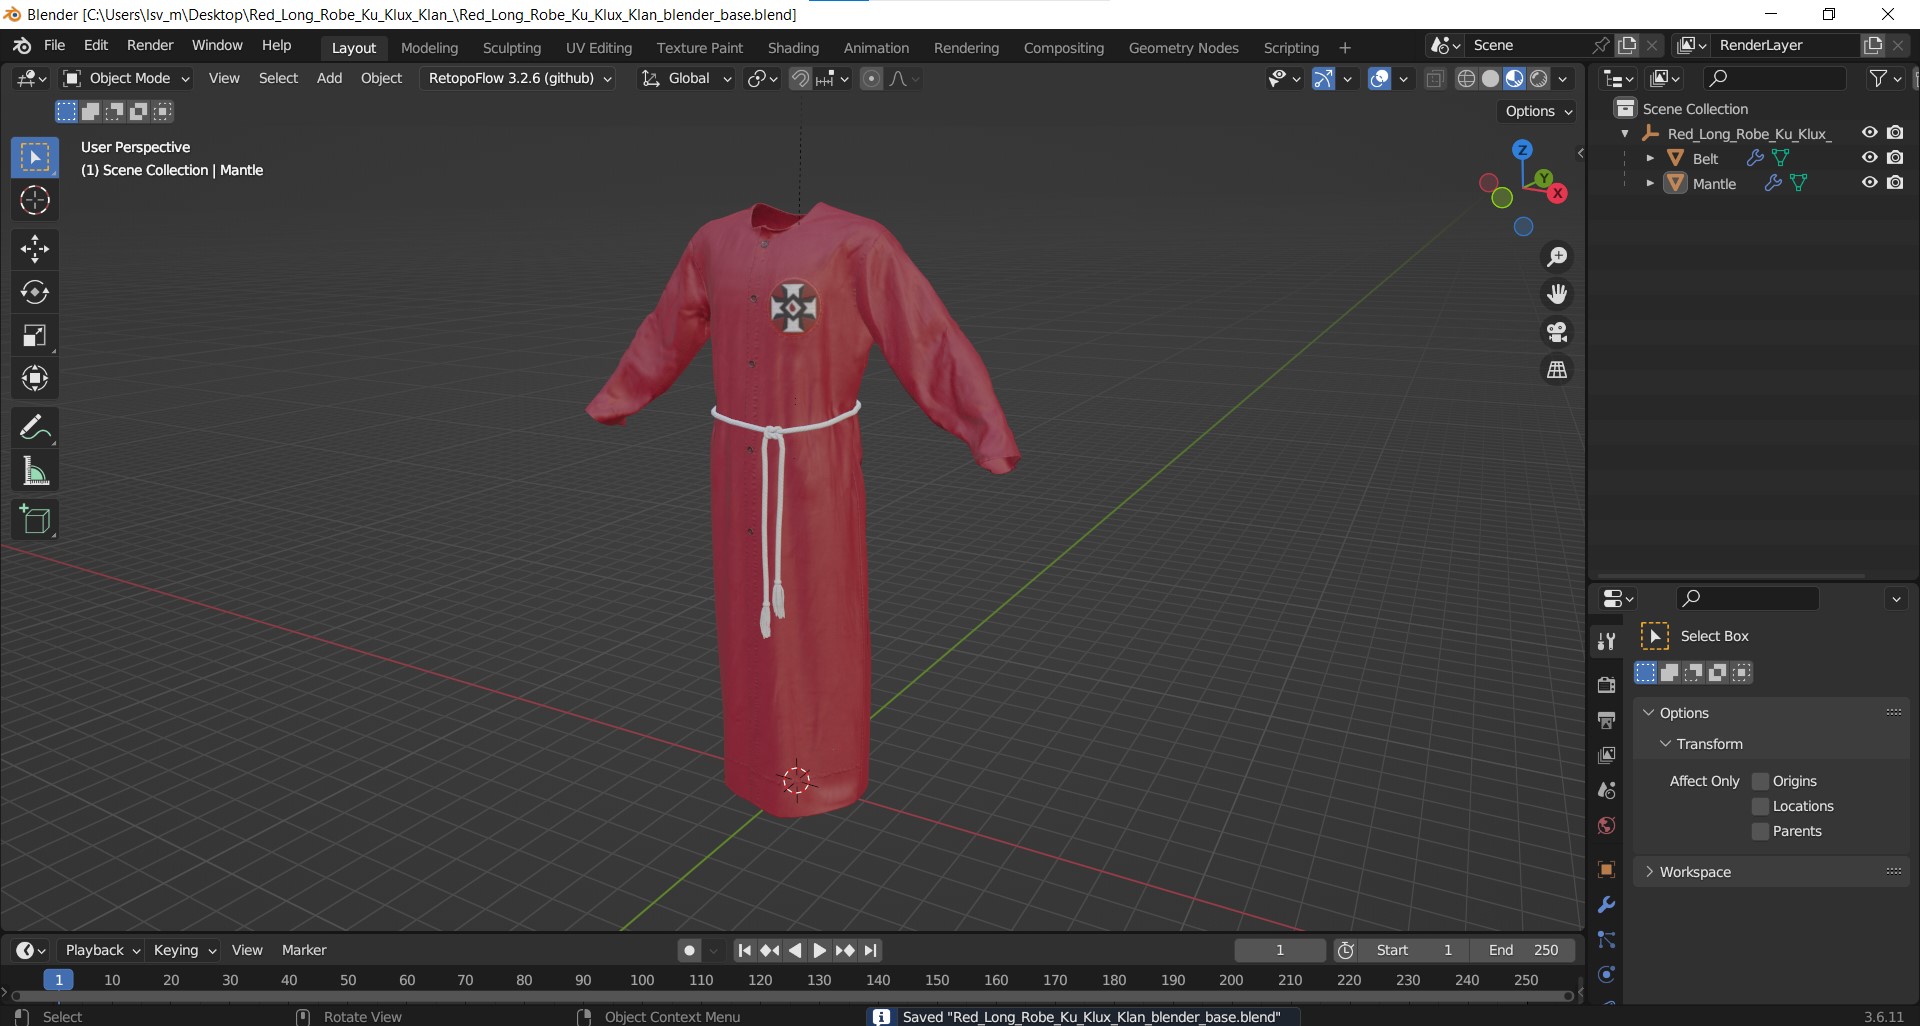
Task: Hide the Mantle object in viewport
Action: point(1869,183)
